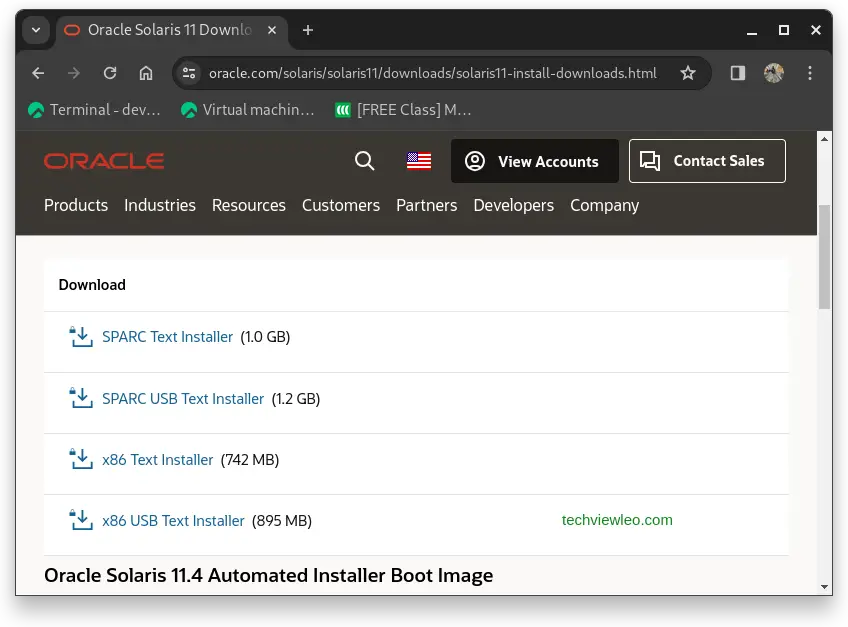Open the US flag country selector

pyautogui.click(x=418, y=160)
